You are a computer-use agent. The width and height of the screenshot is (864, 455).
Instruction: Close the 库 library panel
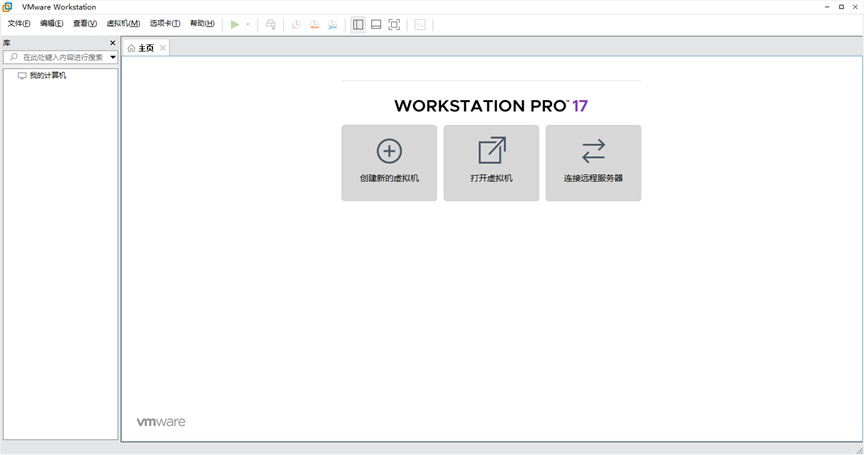click(x=112, y=43)
